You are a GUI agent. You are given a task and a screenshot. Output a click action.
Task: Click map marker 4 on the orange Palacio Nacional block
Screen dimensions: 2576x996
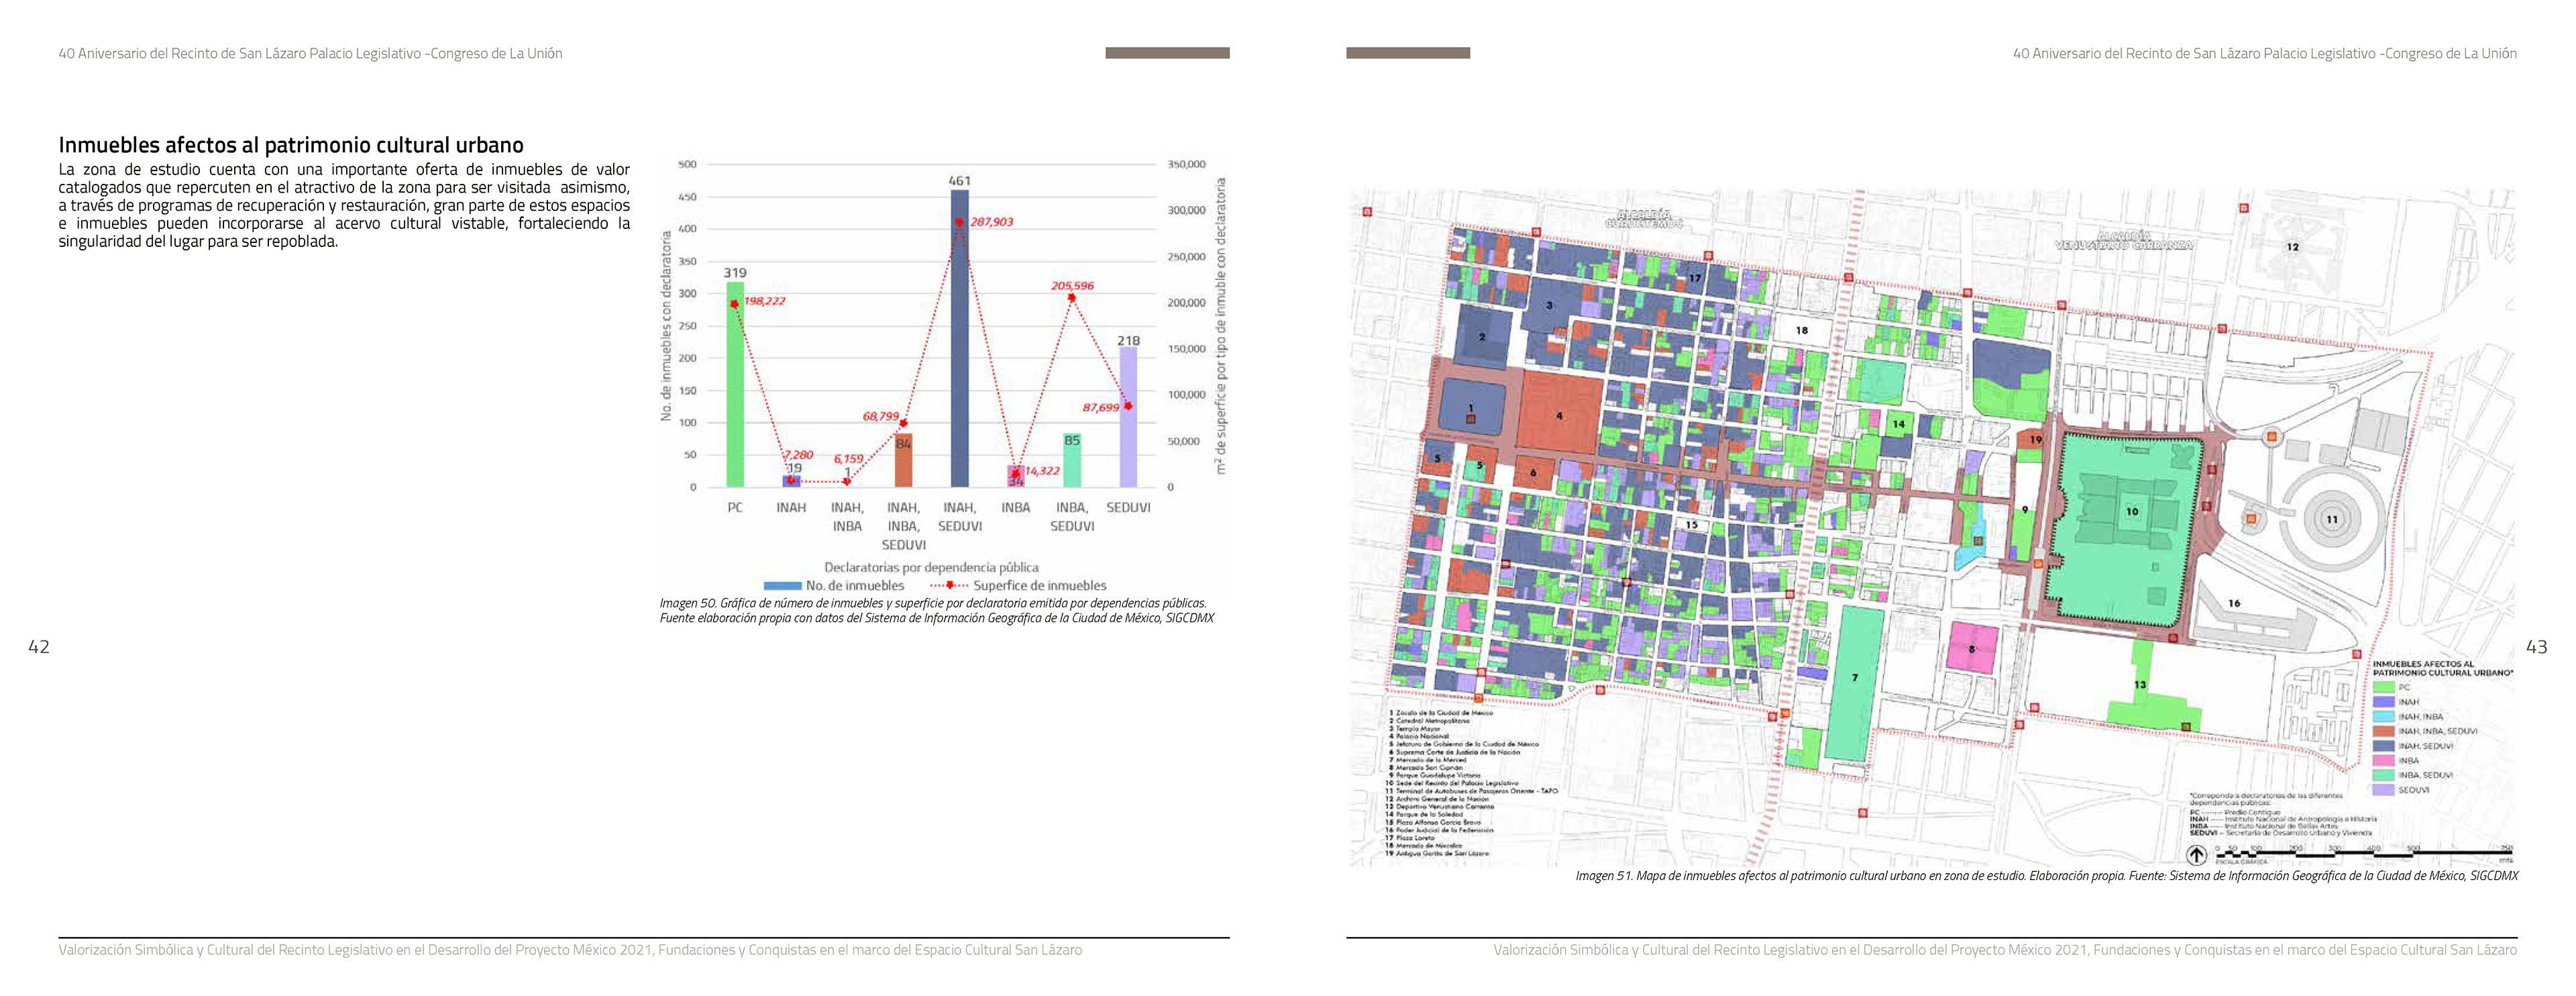tap(1559, 416)
